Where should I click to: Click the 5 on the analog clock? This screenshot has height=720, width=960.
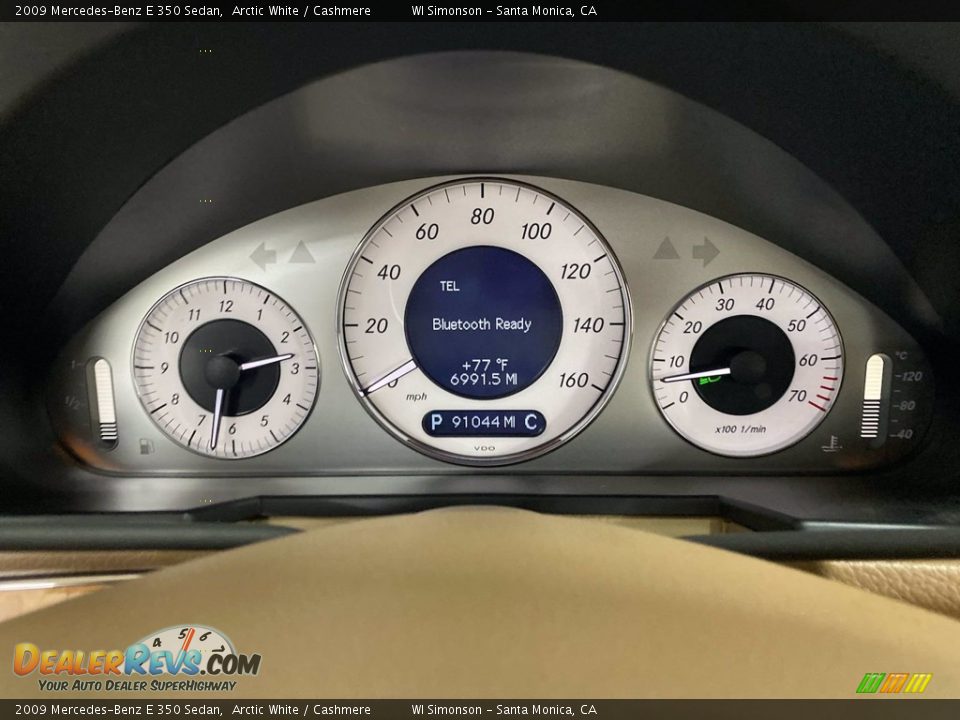point(264,421)
